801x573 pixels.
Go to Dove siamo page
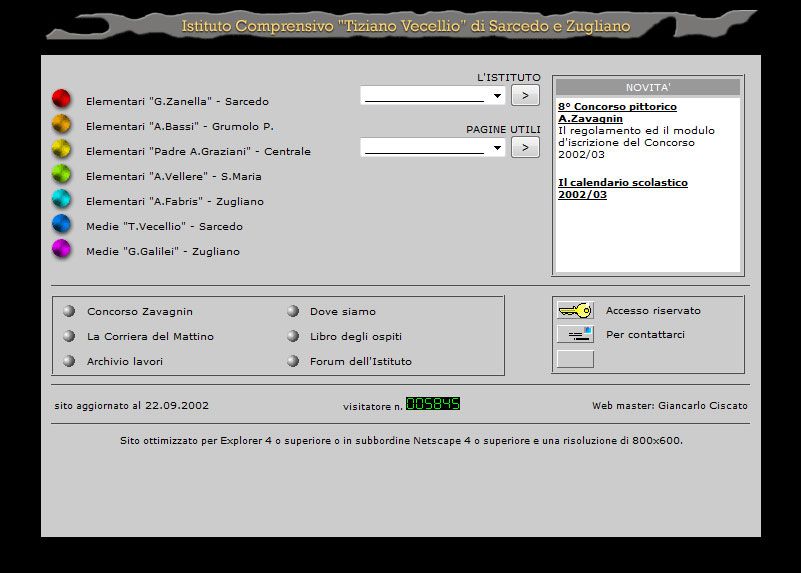pyautogui.click(x=343, y=312)
